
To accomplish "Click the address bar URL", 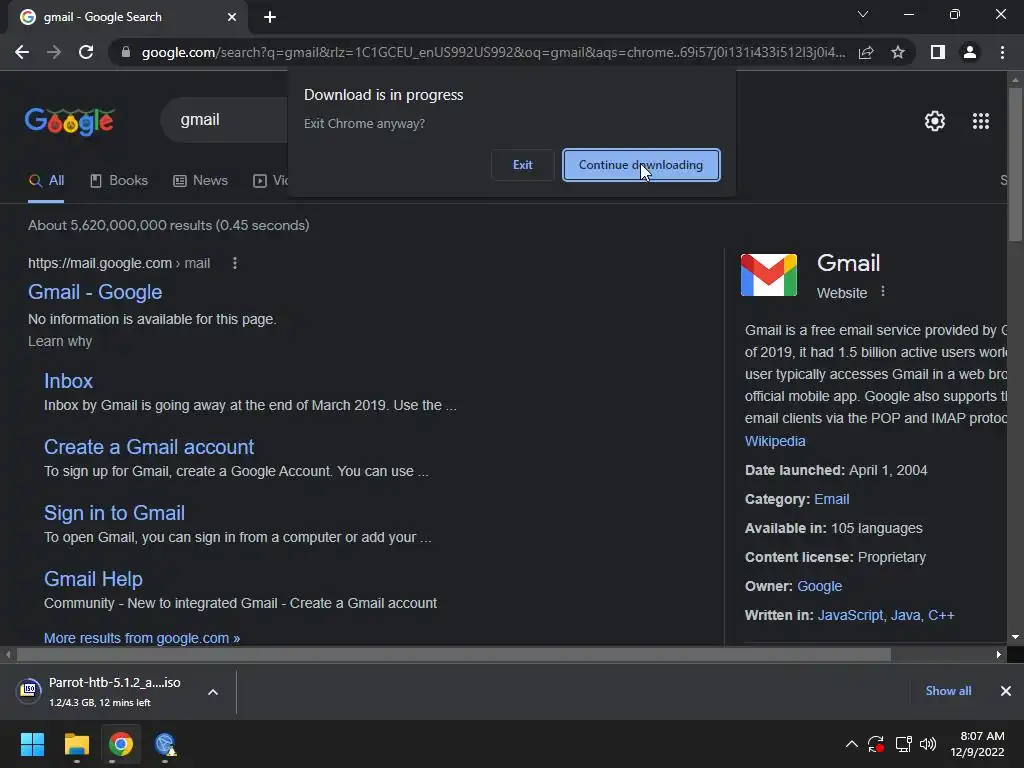I will coord(493,52).
